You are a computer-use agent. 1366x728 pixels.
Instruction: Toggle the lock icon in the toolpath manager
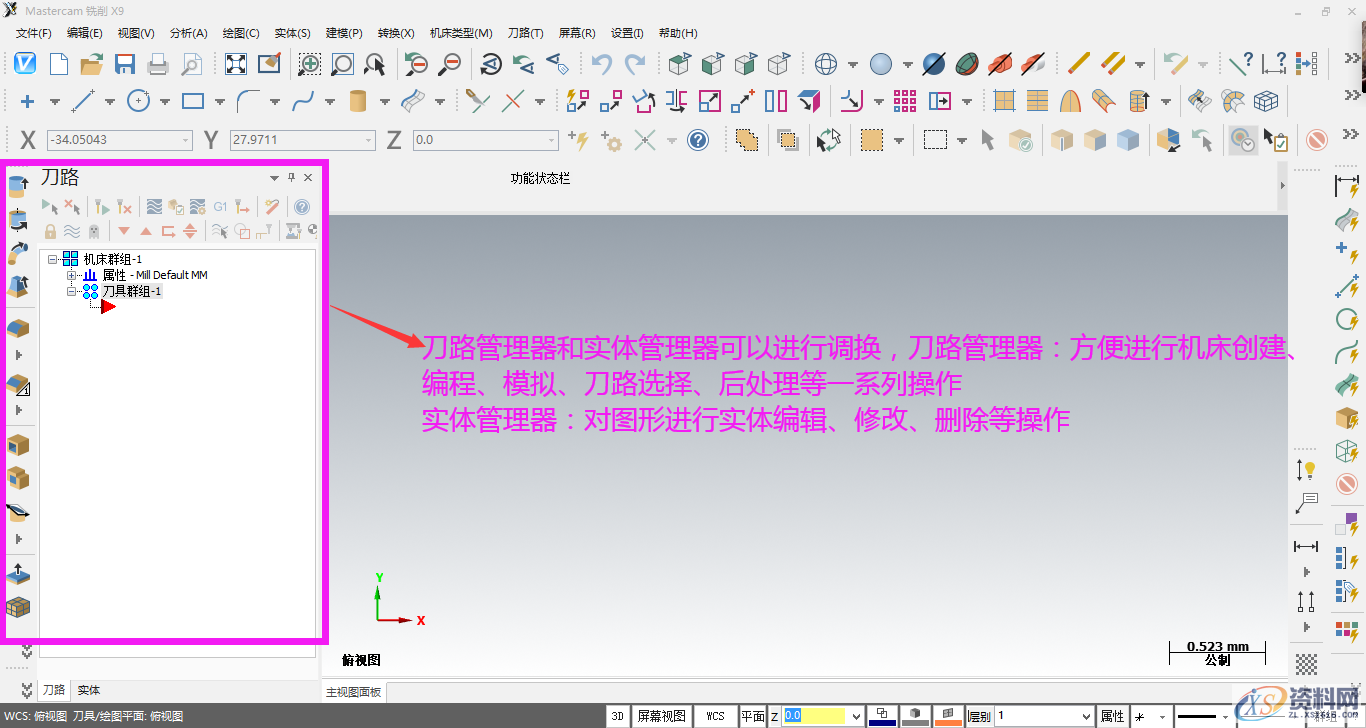pyautogui.click(x=50, y=231)
